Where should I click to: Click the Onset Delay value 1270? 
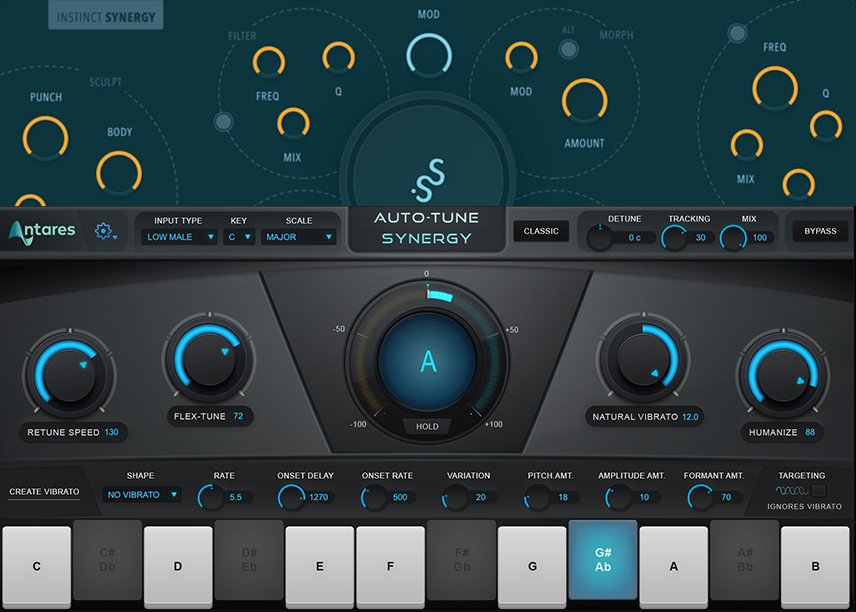click(x=319, y=497)
